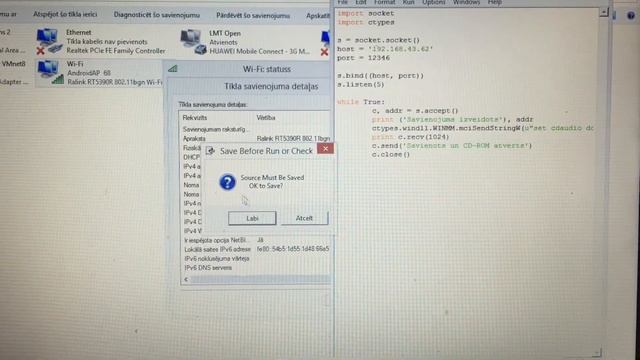The image size is (640, 360).
Task: Click the VMnet8 adapter label
Action: point(13,64)
